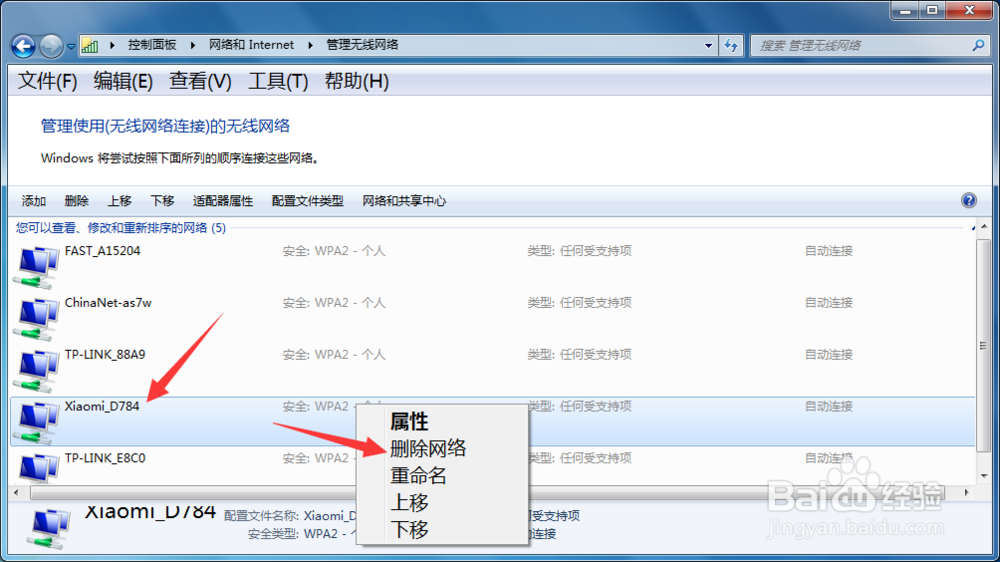1000x562 pixels.
Task: Click the horizontal scrollbar right arrow
Action: click(x=967, y=492)
